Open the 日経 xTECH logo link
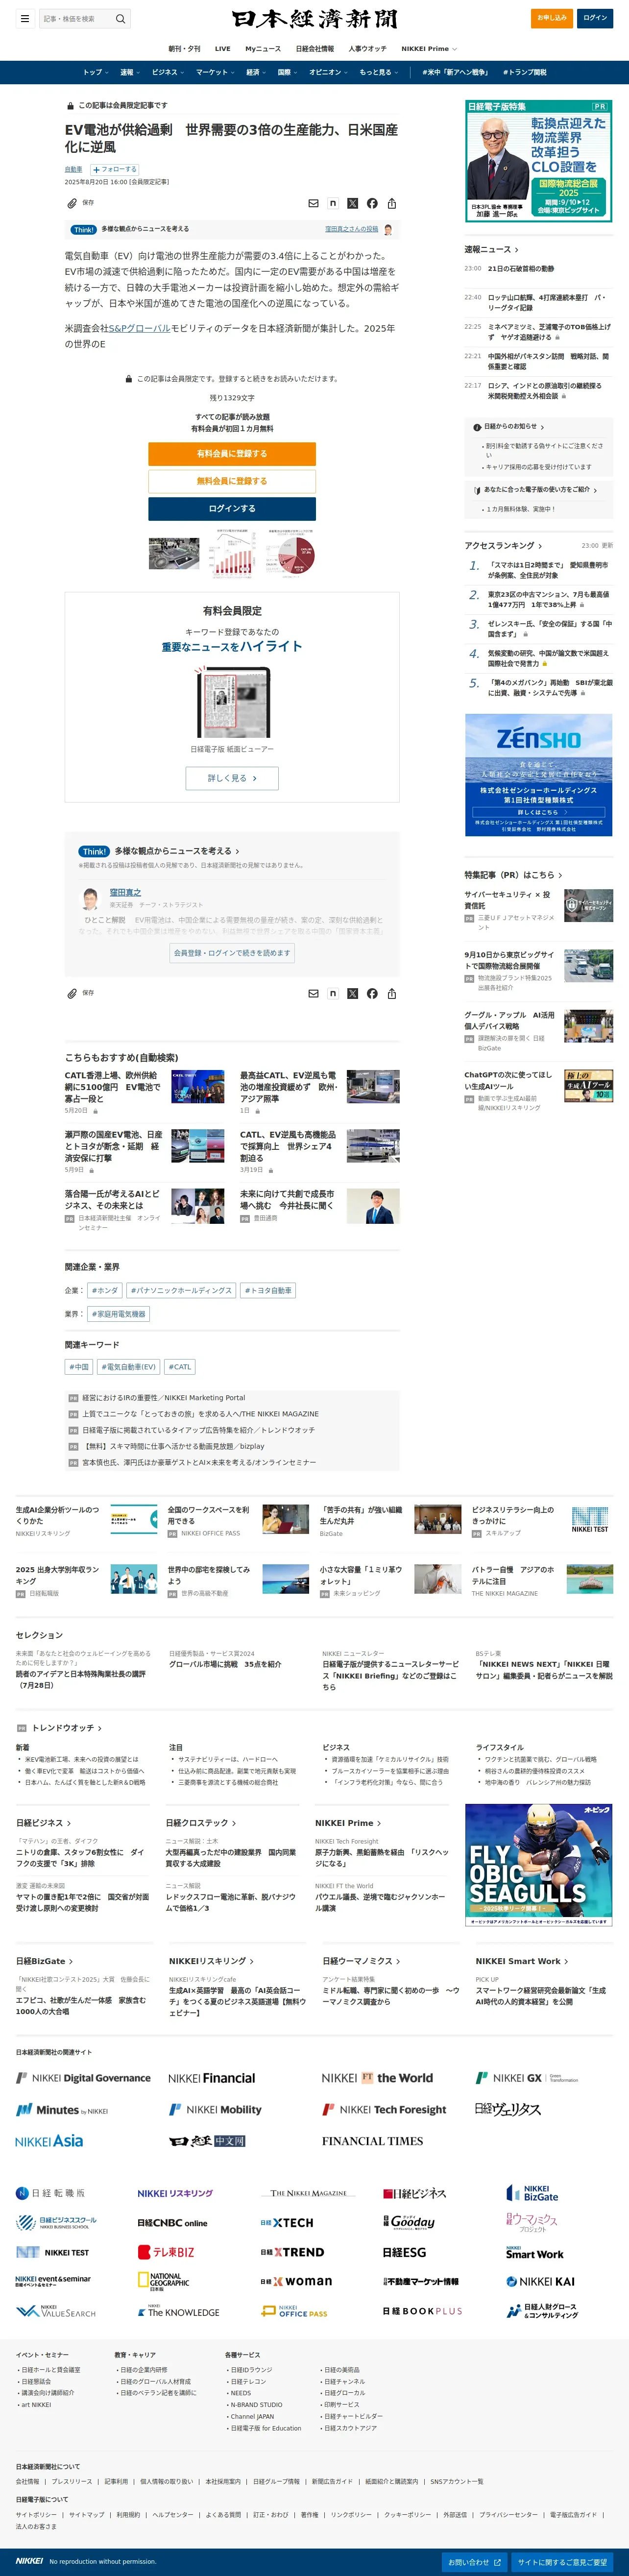Viewport: 629px width, 2576px height. point(287,2223)
